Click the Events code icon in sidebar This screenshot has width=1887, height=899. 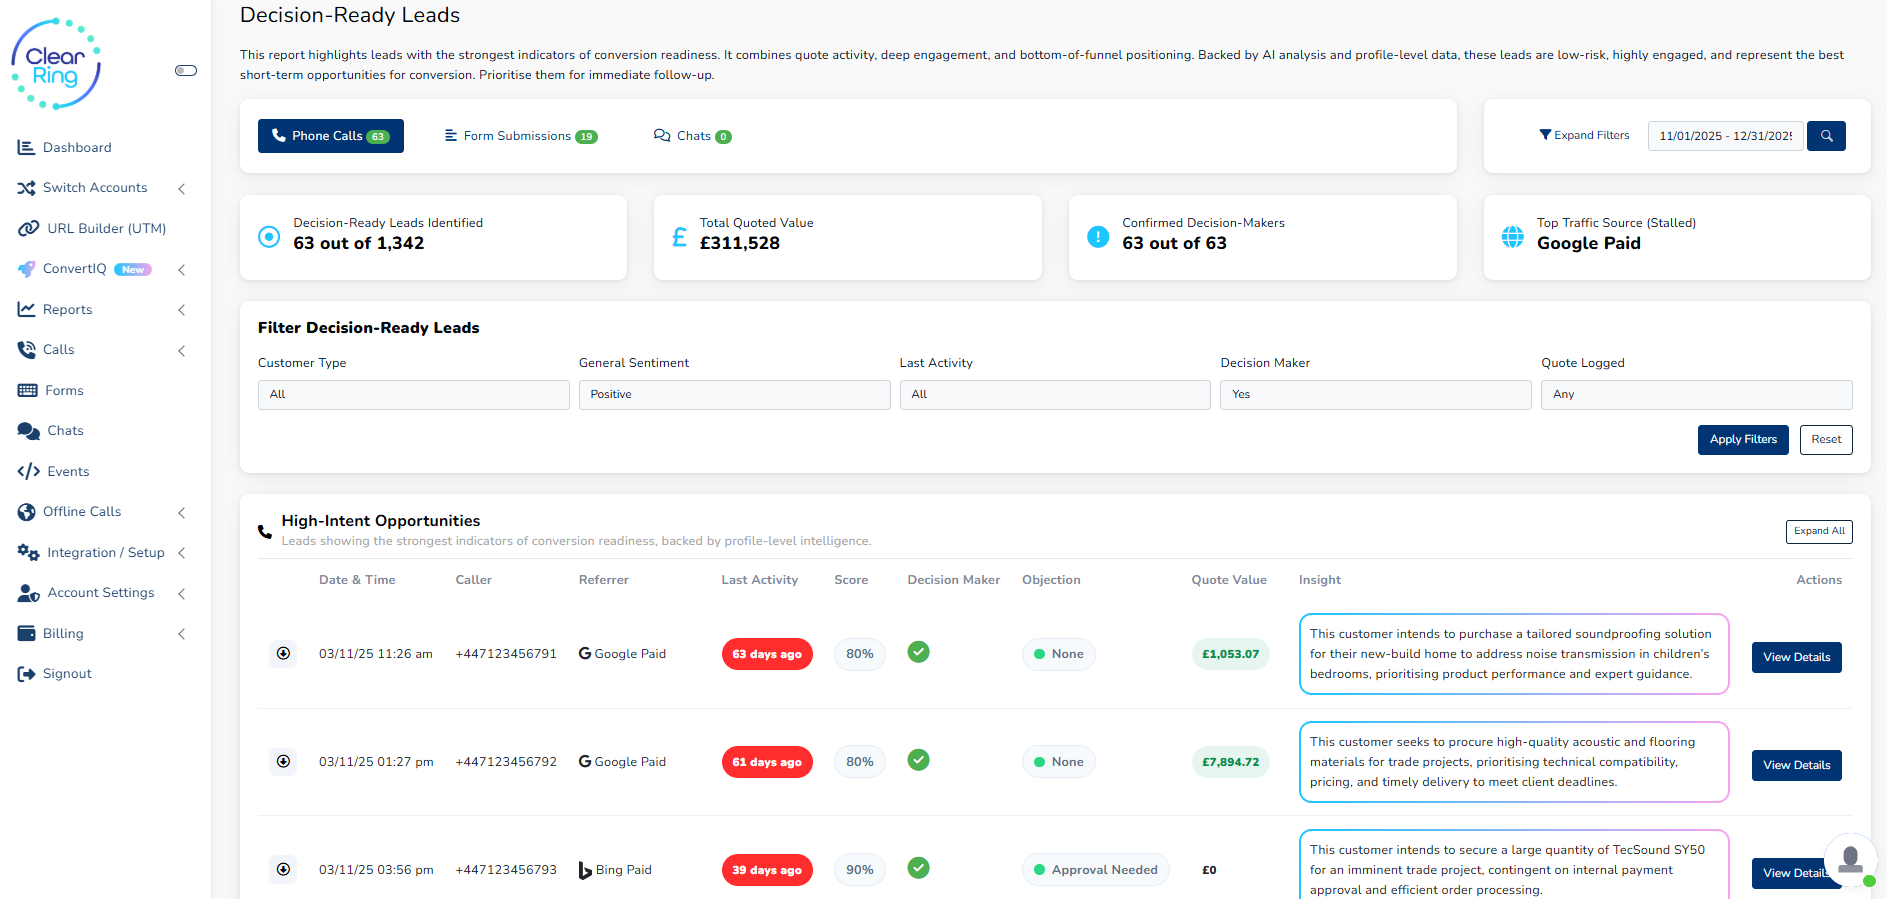29,472
